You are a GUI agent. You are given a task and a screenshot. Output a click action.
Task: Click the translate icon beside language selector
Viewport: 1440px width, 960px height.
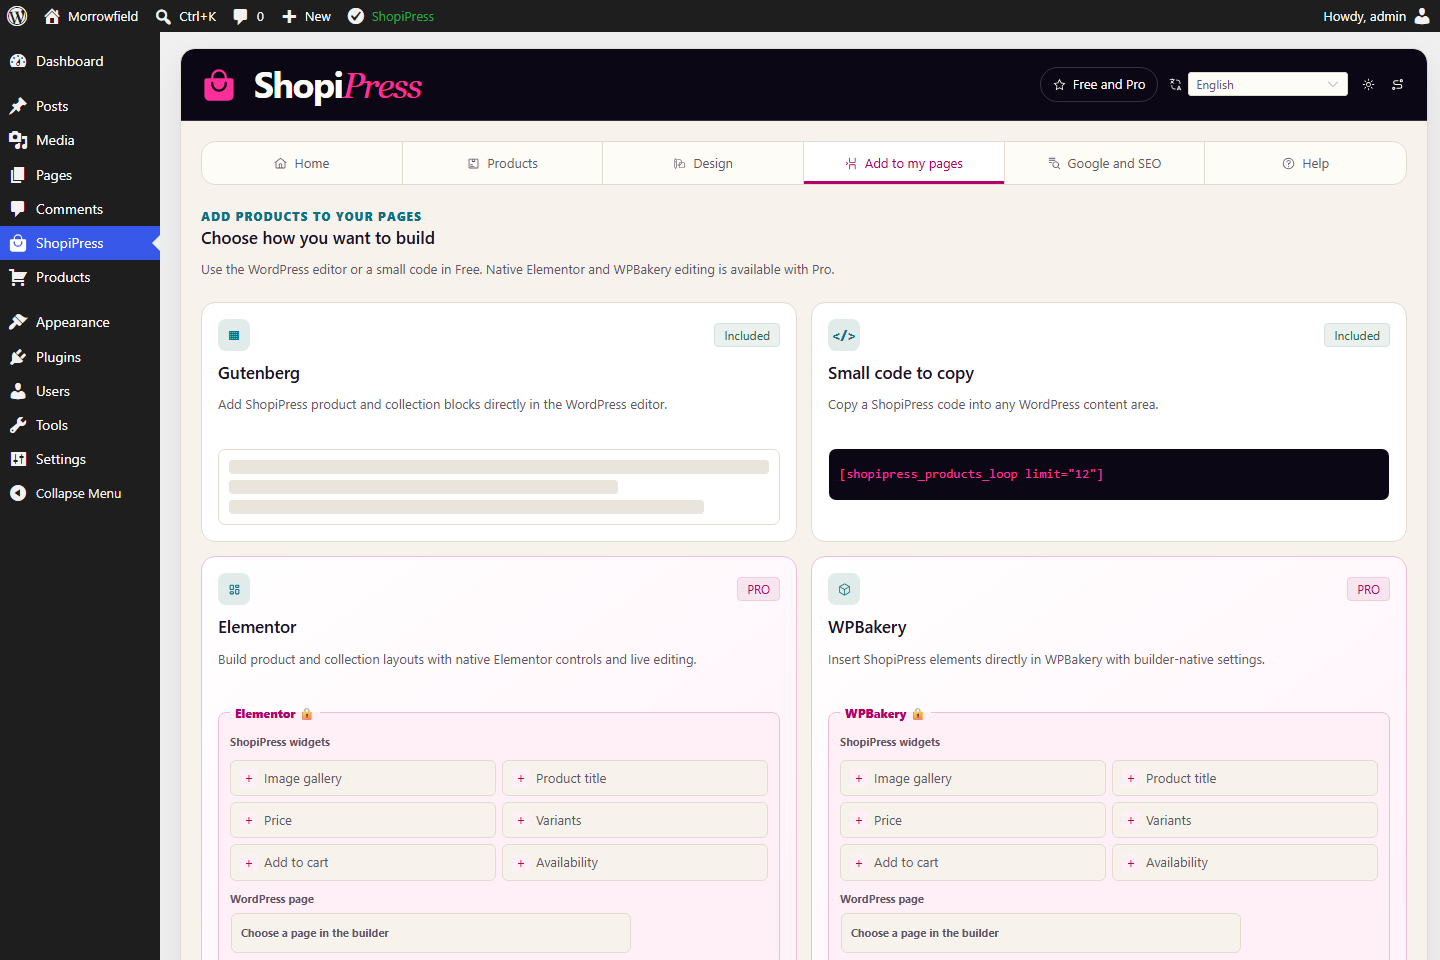pyautogui.click(x=1176, y=85)
